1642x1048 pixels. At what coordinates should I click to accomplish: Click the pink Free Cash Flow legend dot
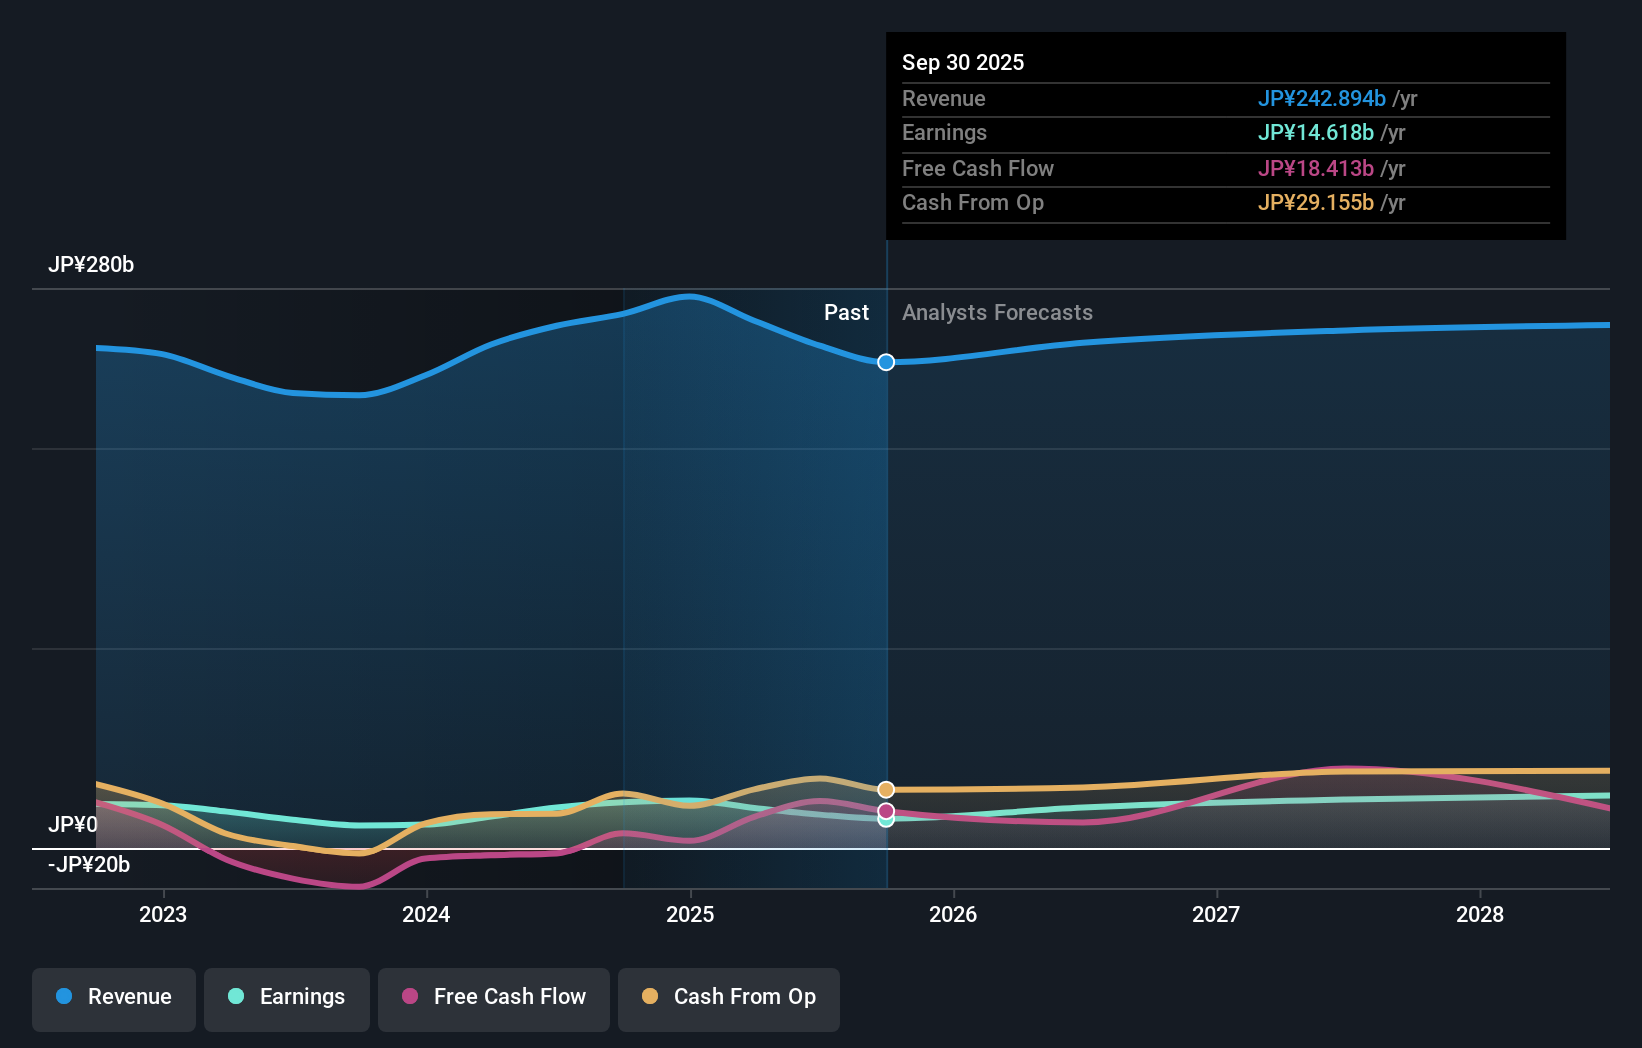[410, 996]
